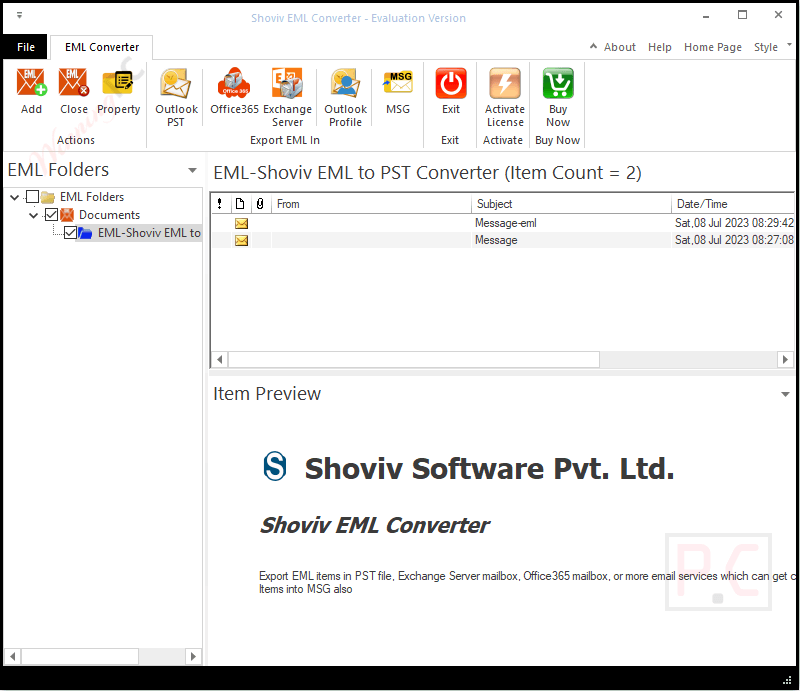This screenshot has height=691, width=800.
Task: Sort by attachment paperclip column
Action: coord(260,204)
